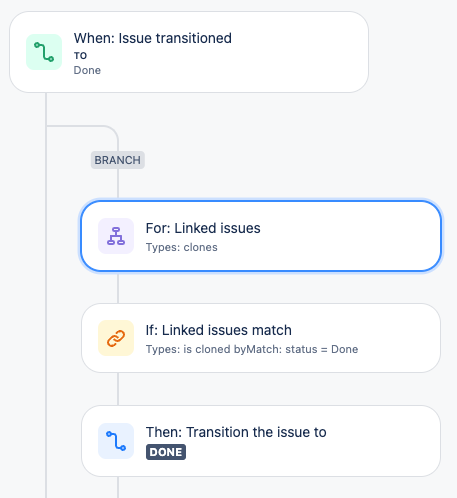This screenshot has height=498, width=457.
Task: Select the blue Transition issue action icon
Action: (116, 441)
